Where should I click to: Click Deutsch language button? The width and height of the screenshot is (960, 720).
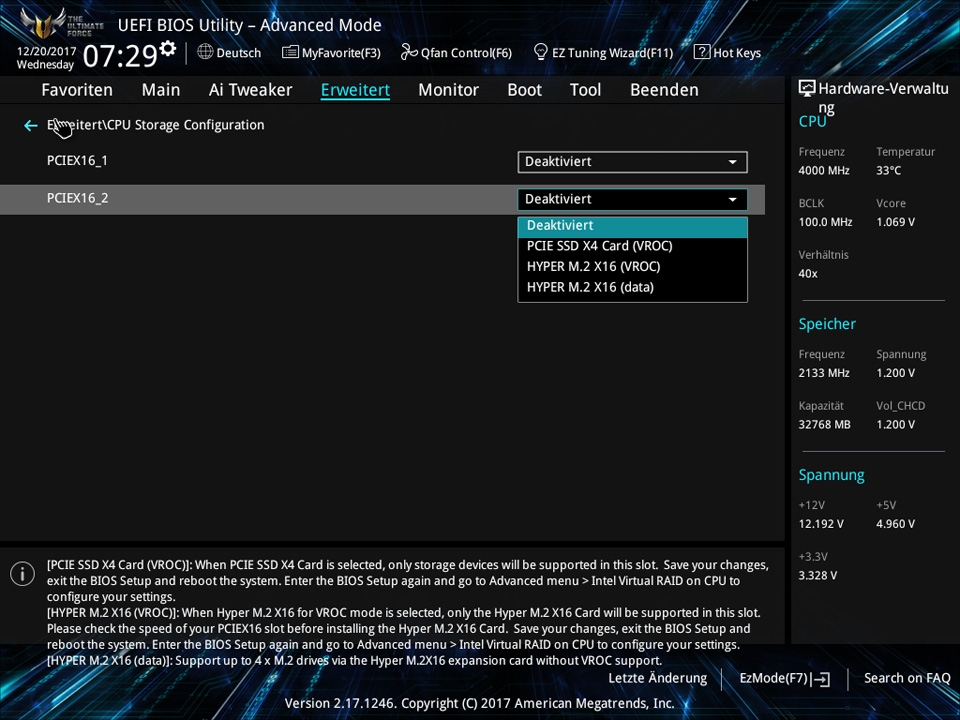239,53
